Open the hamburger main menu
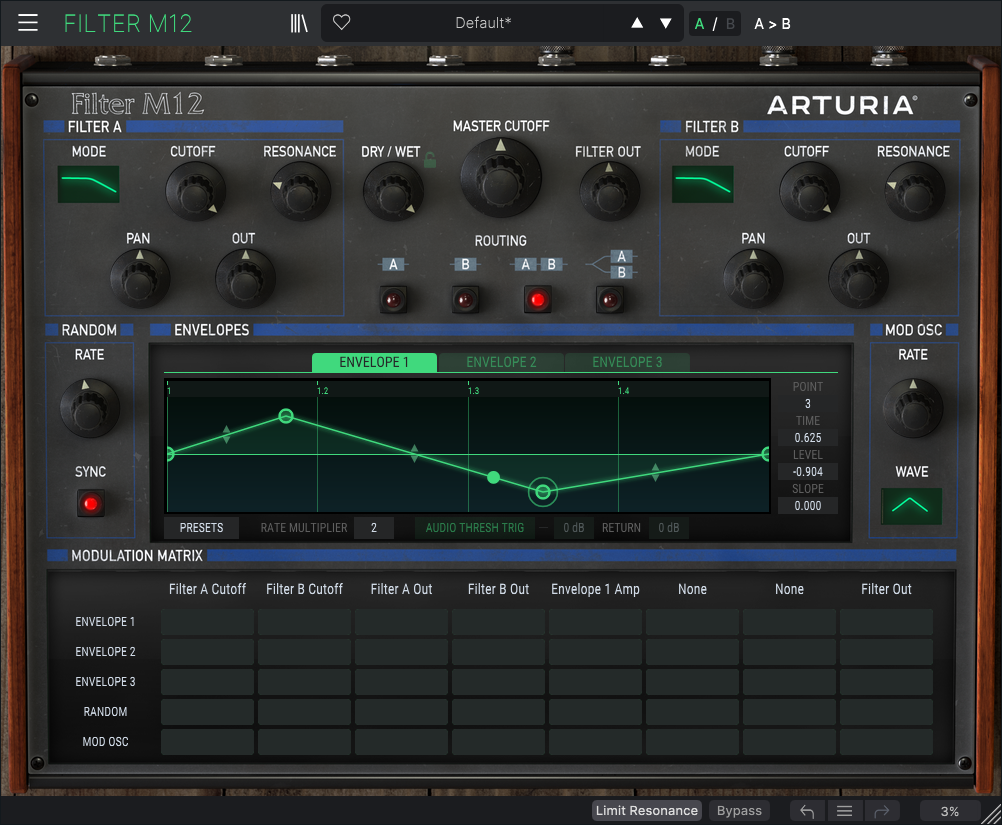This screenshot has height=825, width=1002. click(x=28, y=23)
